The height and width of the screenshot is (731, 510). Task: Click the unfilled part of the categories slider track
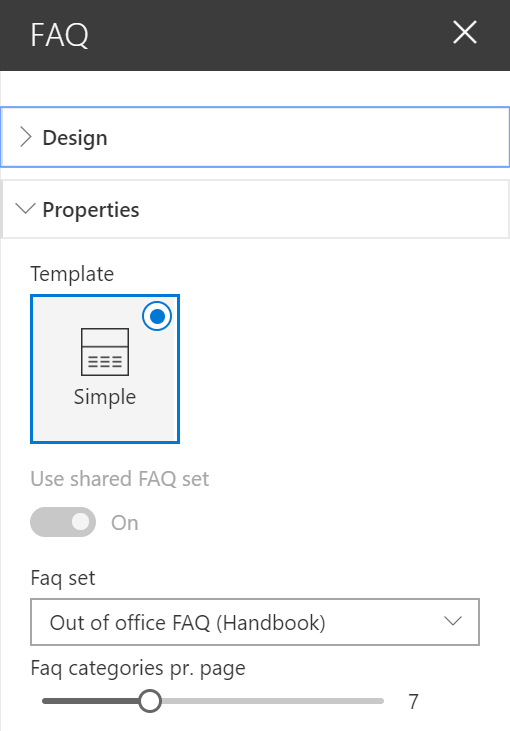273,701
